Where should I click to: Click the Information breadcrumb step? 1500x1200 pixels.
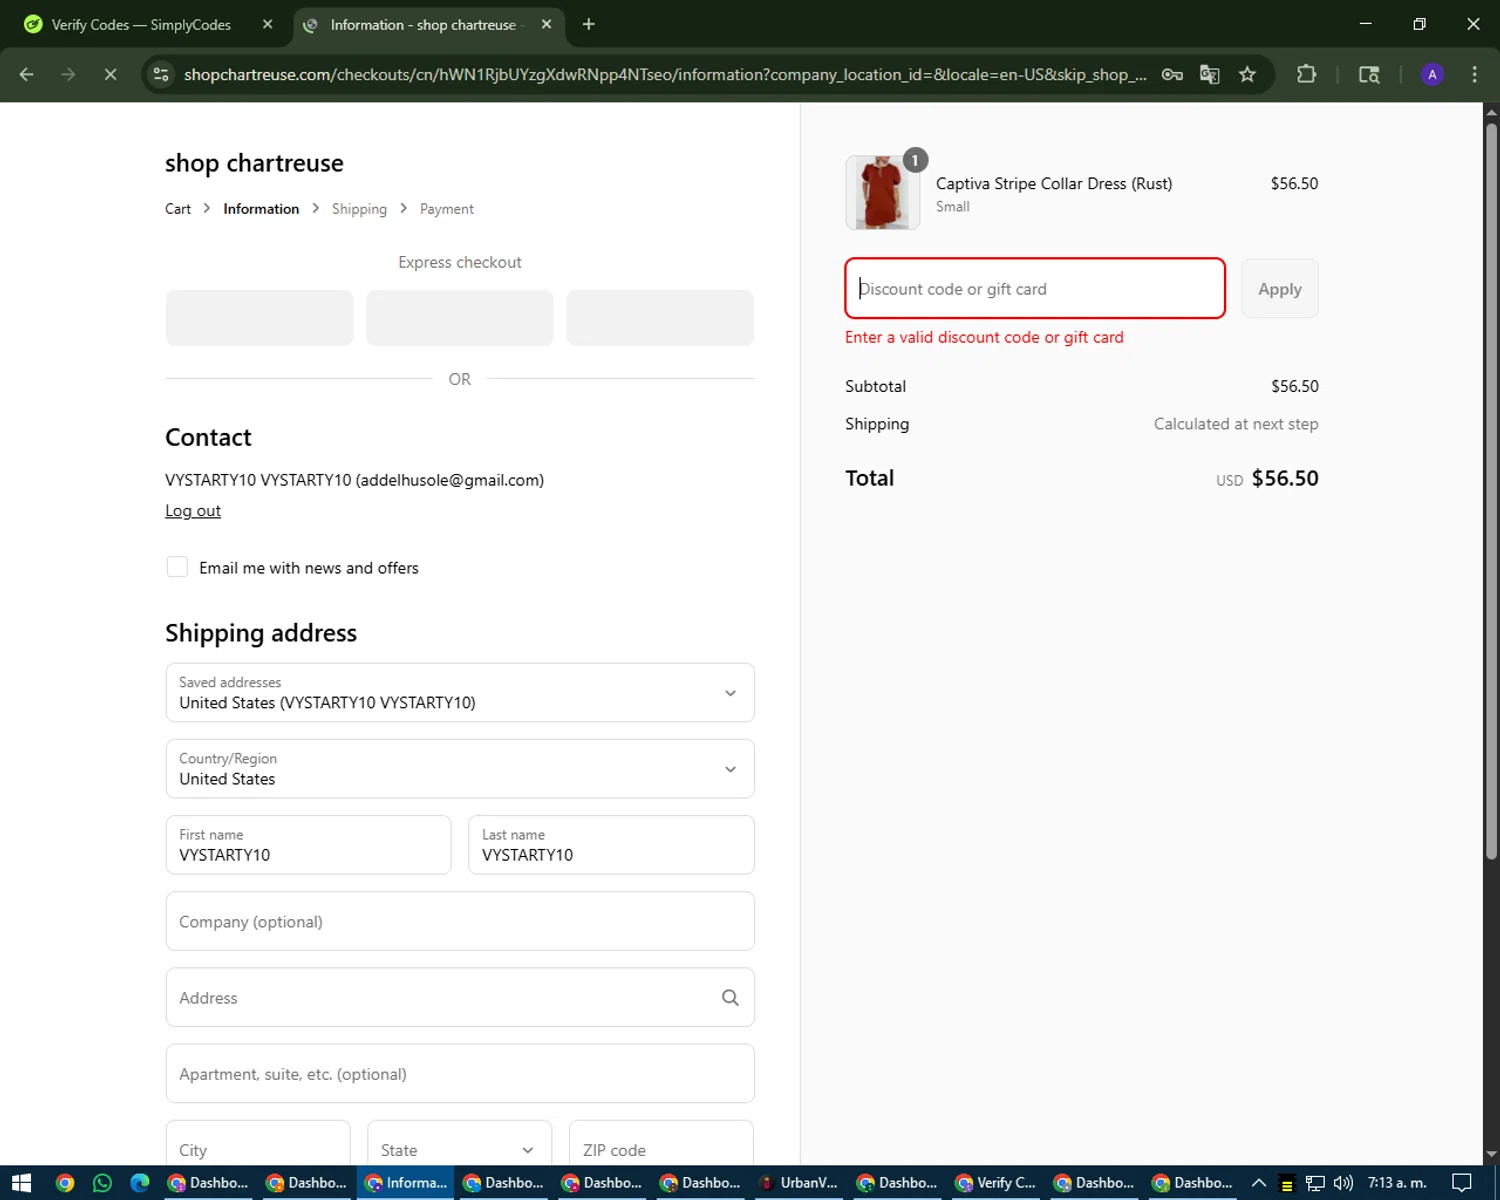tap(261, 209)
